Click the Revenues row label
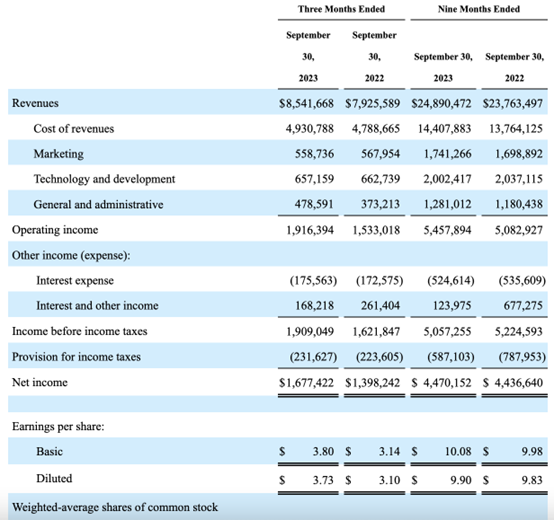554x520 pixels. (x=35, y=103)
